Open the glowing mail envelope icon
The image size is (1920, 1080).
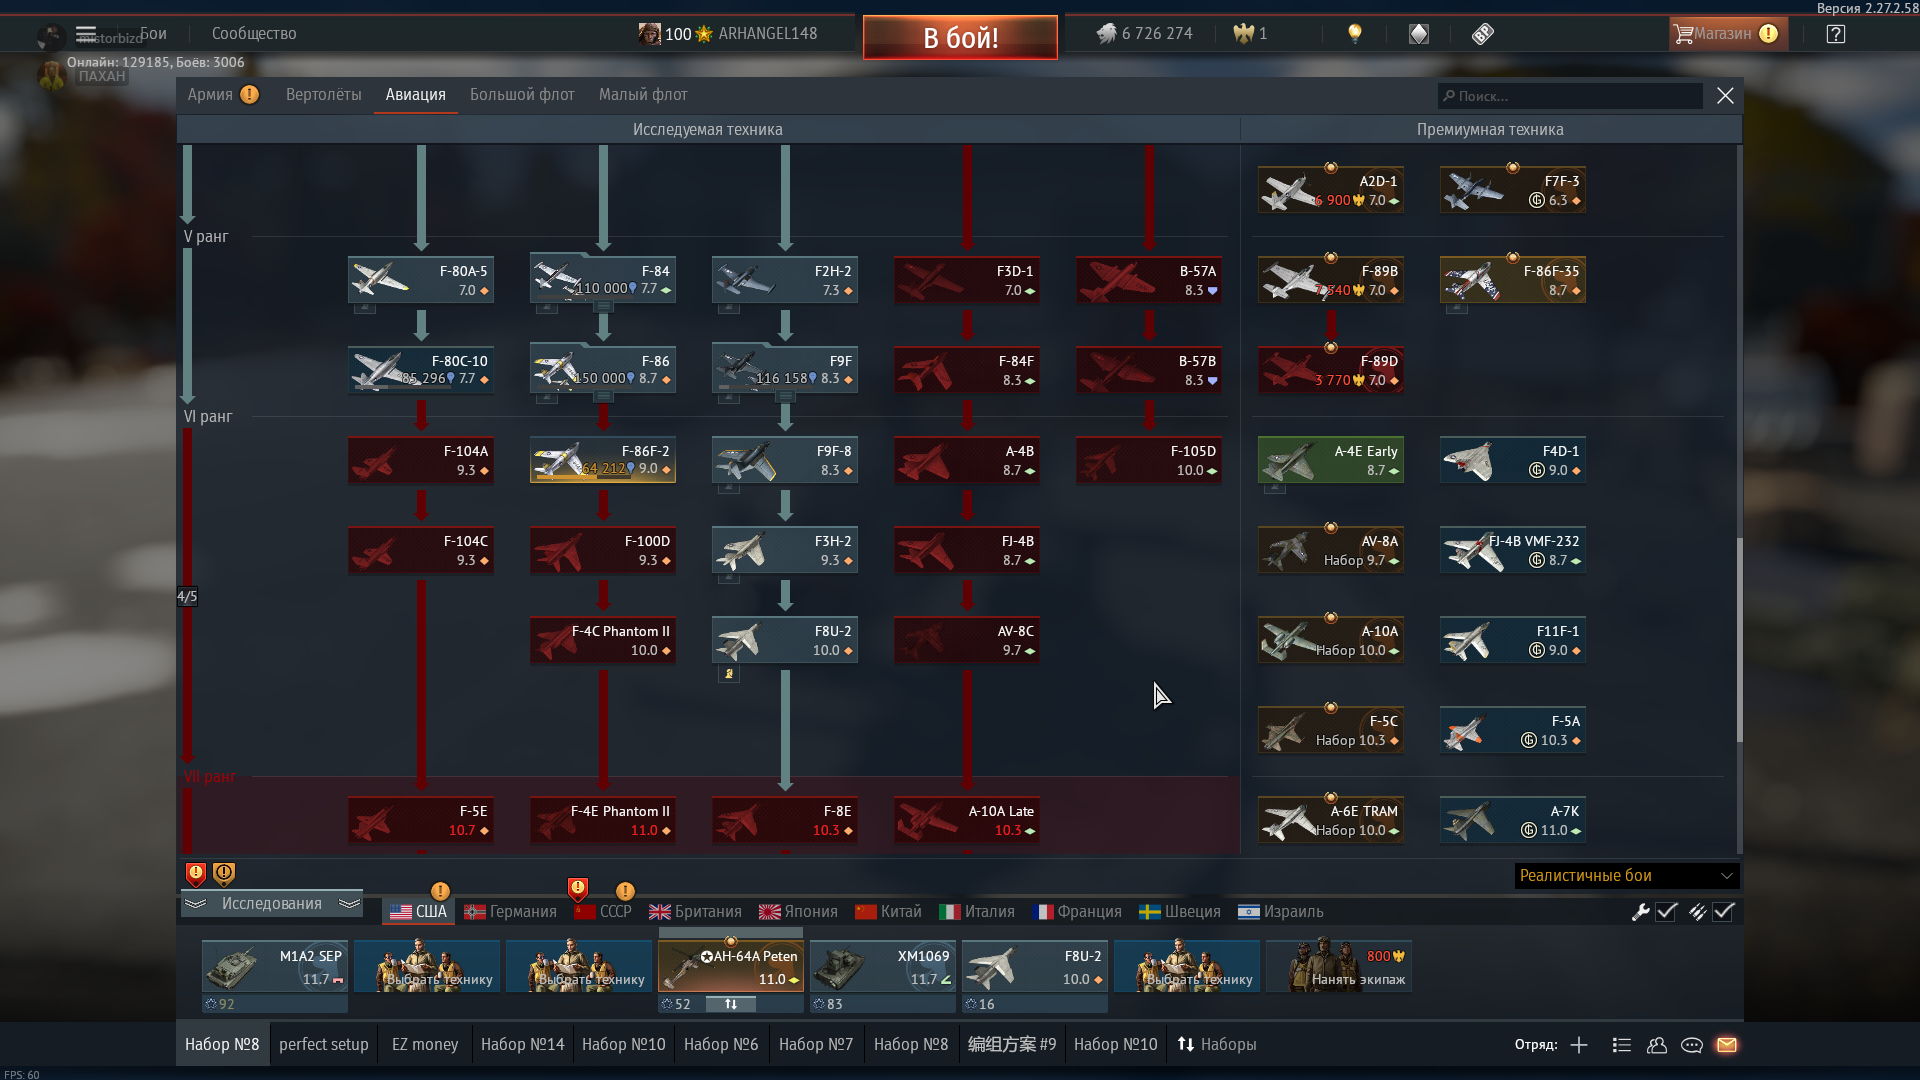point(1727,1045)
